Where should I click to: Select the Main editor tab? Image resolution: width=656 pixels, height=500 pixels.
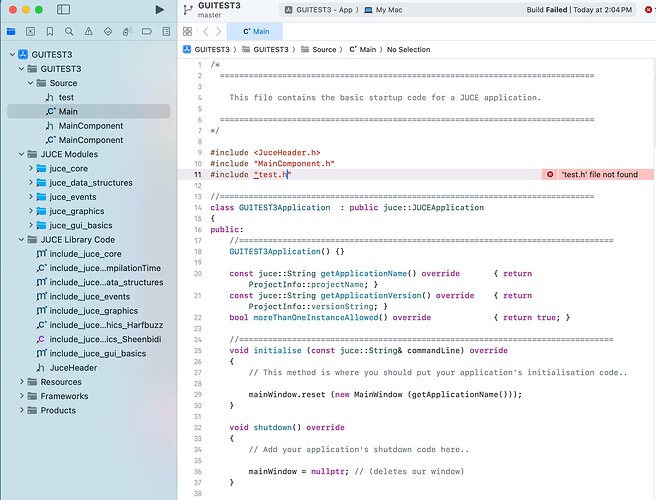click(x=255, y=31)
